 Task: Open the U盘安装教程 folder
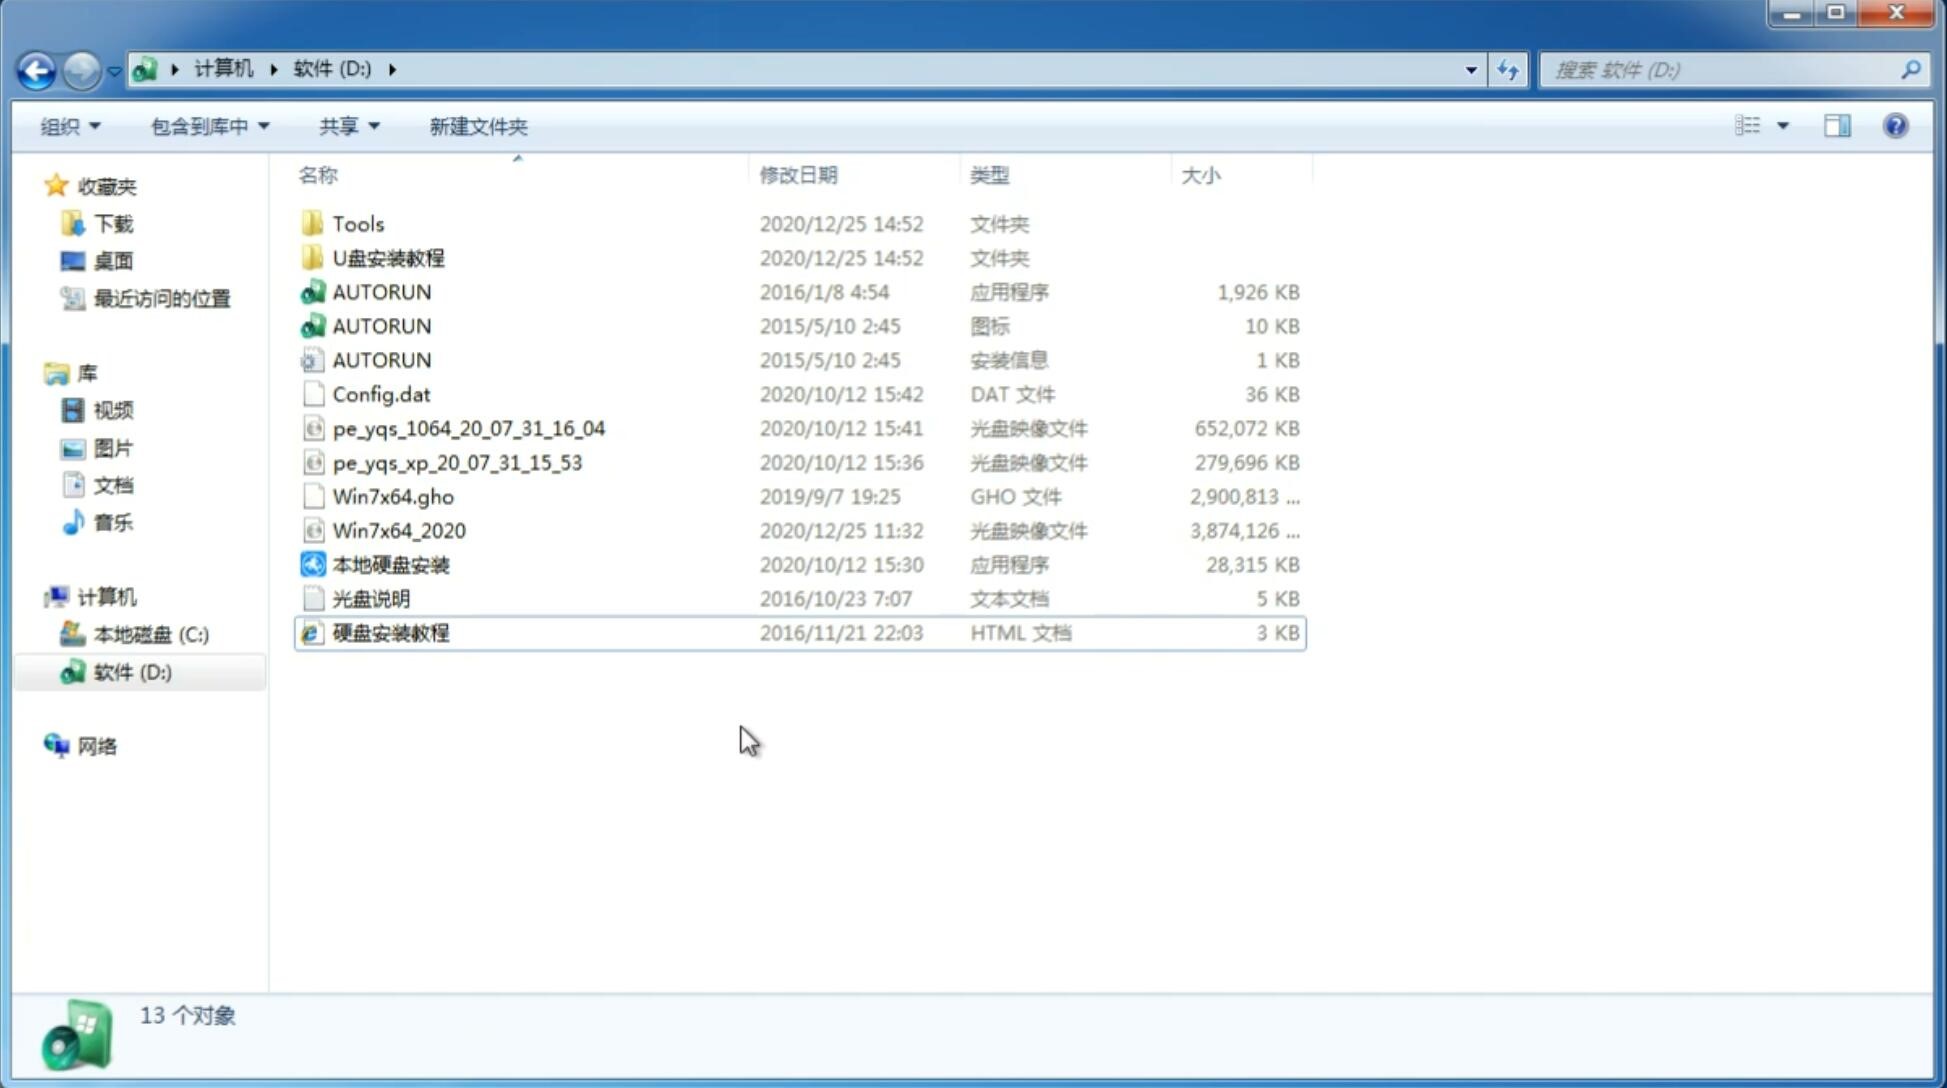[390, 257]
